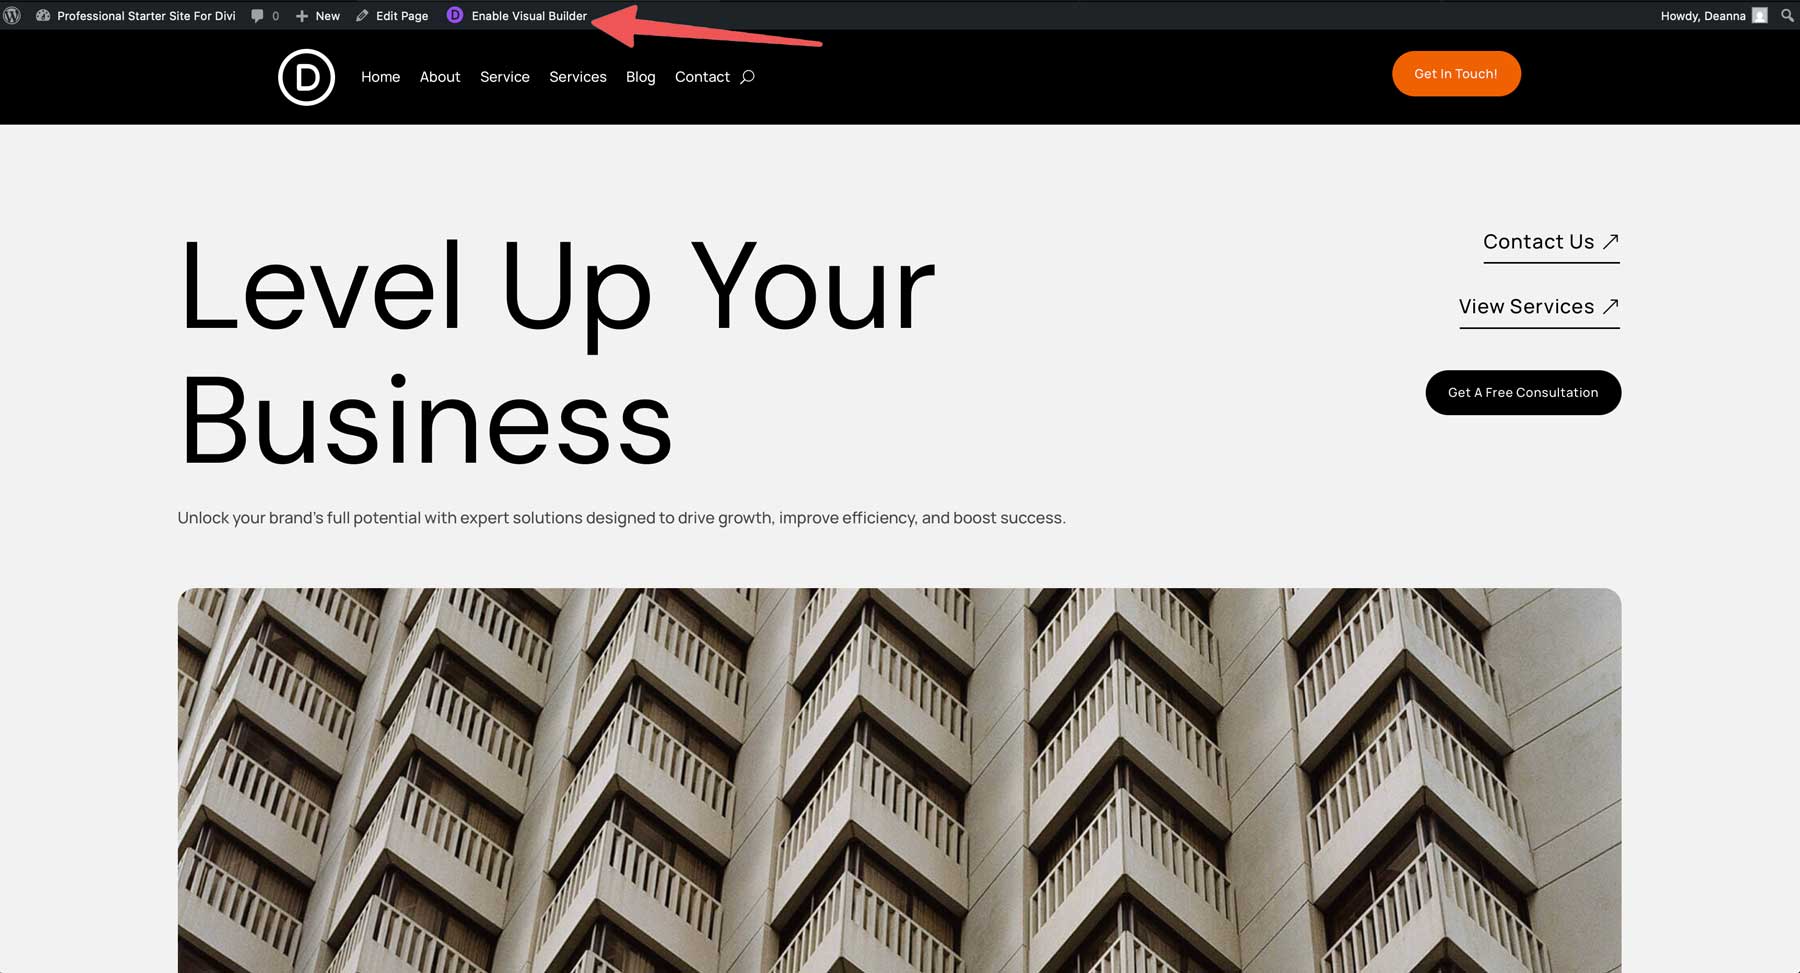Click the pencil icon beside Edit Page
1800x973 pixels.
pos(362,15)
